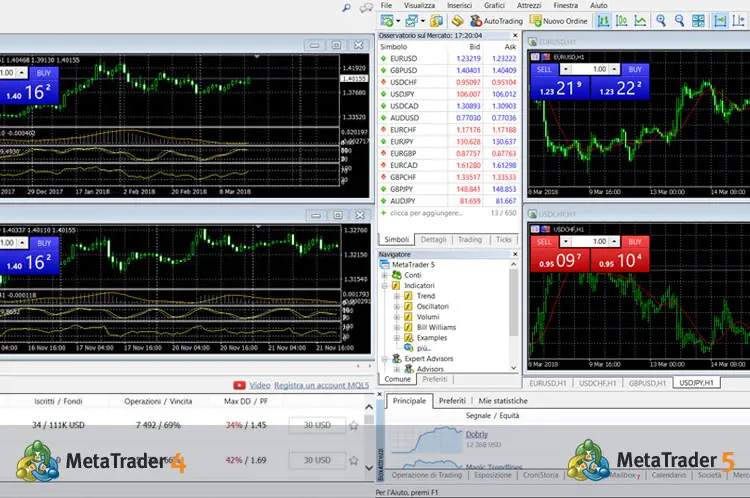Click the zoom in magnifier icon
The width and height of the screenshot is (750, 498).
661,21
